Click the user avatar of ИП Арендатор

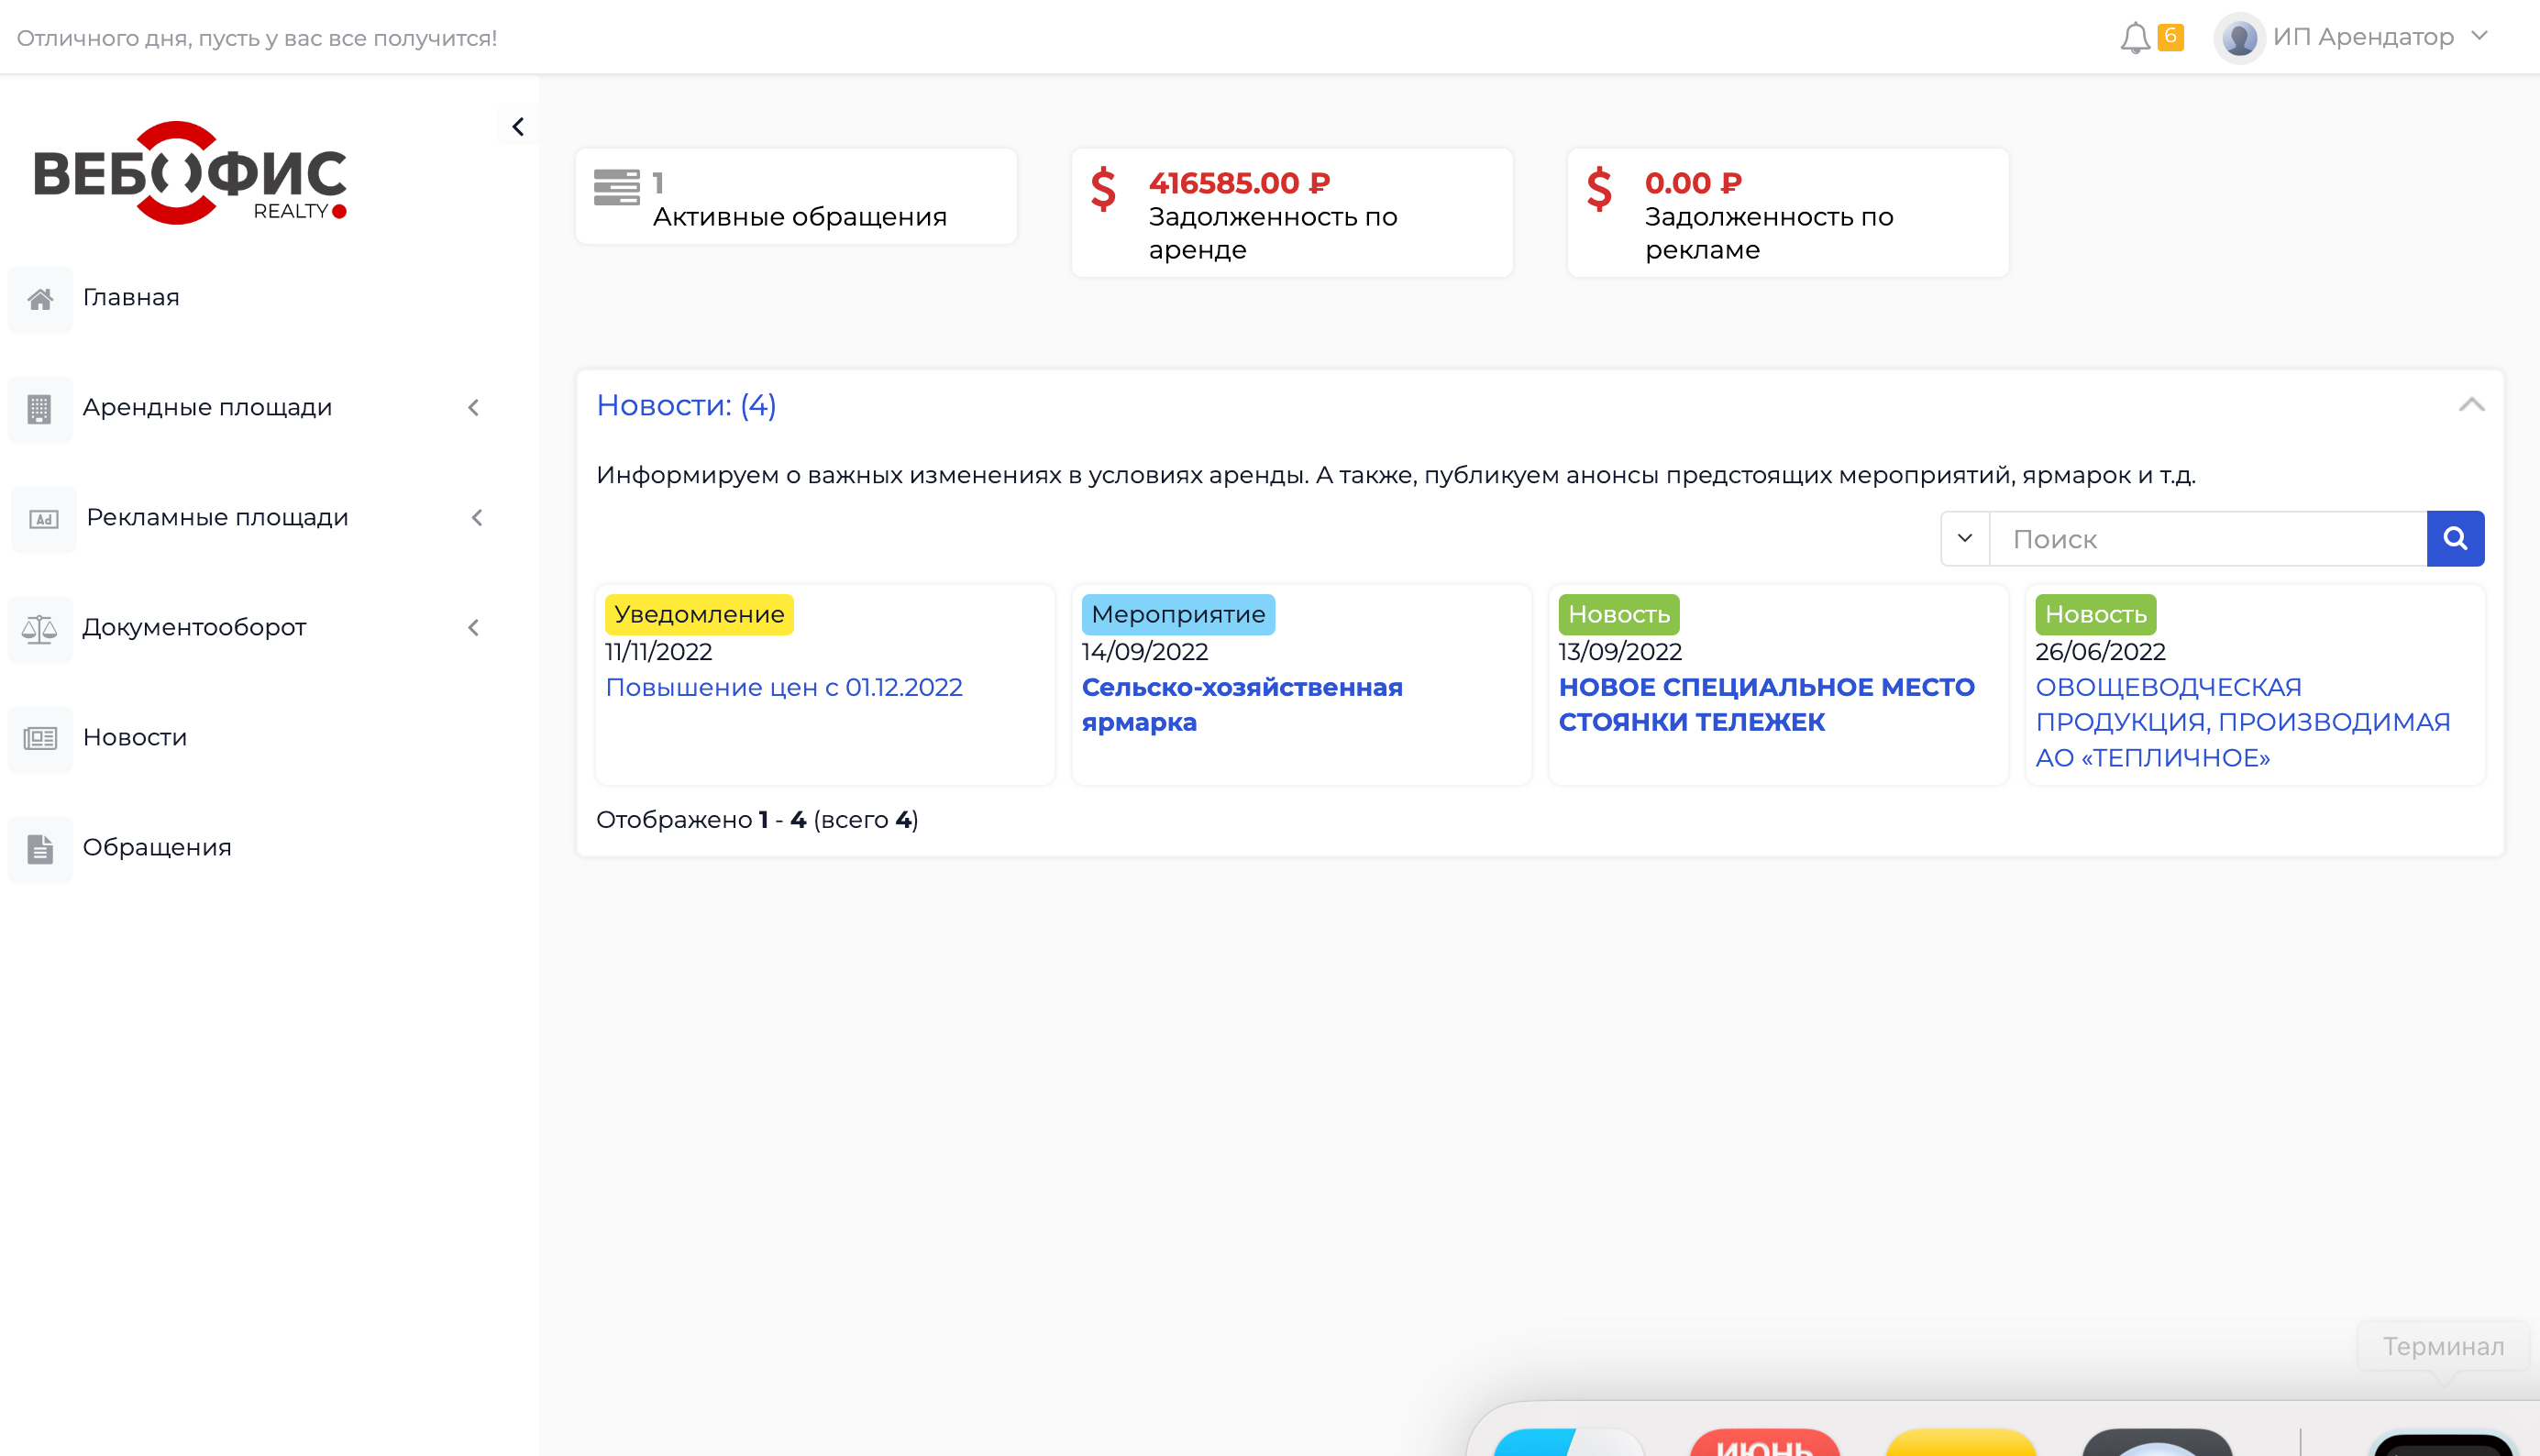tap(2240, 37)
